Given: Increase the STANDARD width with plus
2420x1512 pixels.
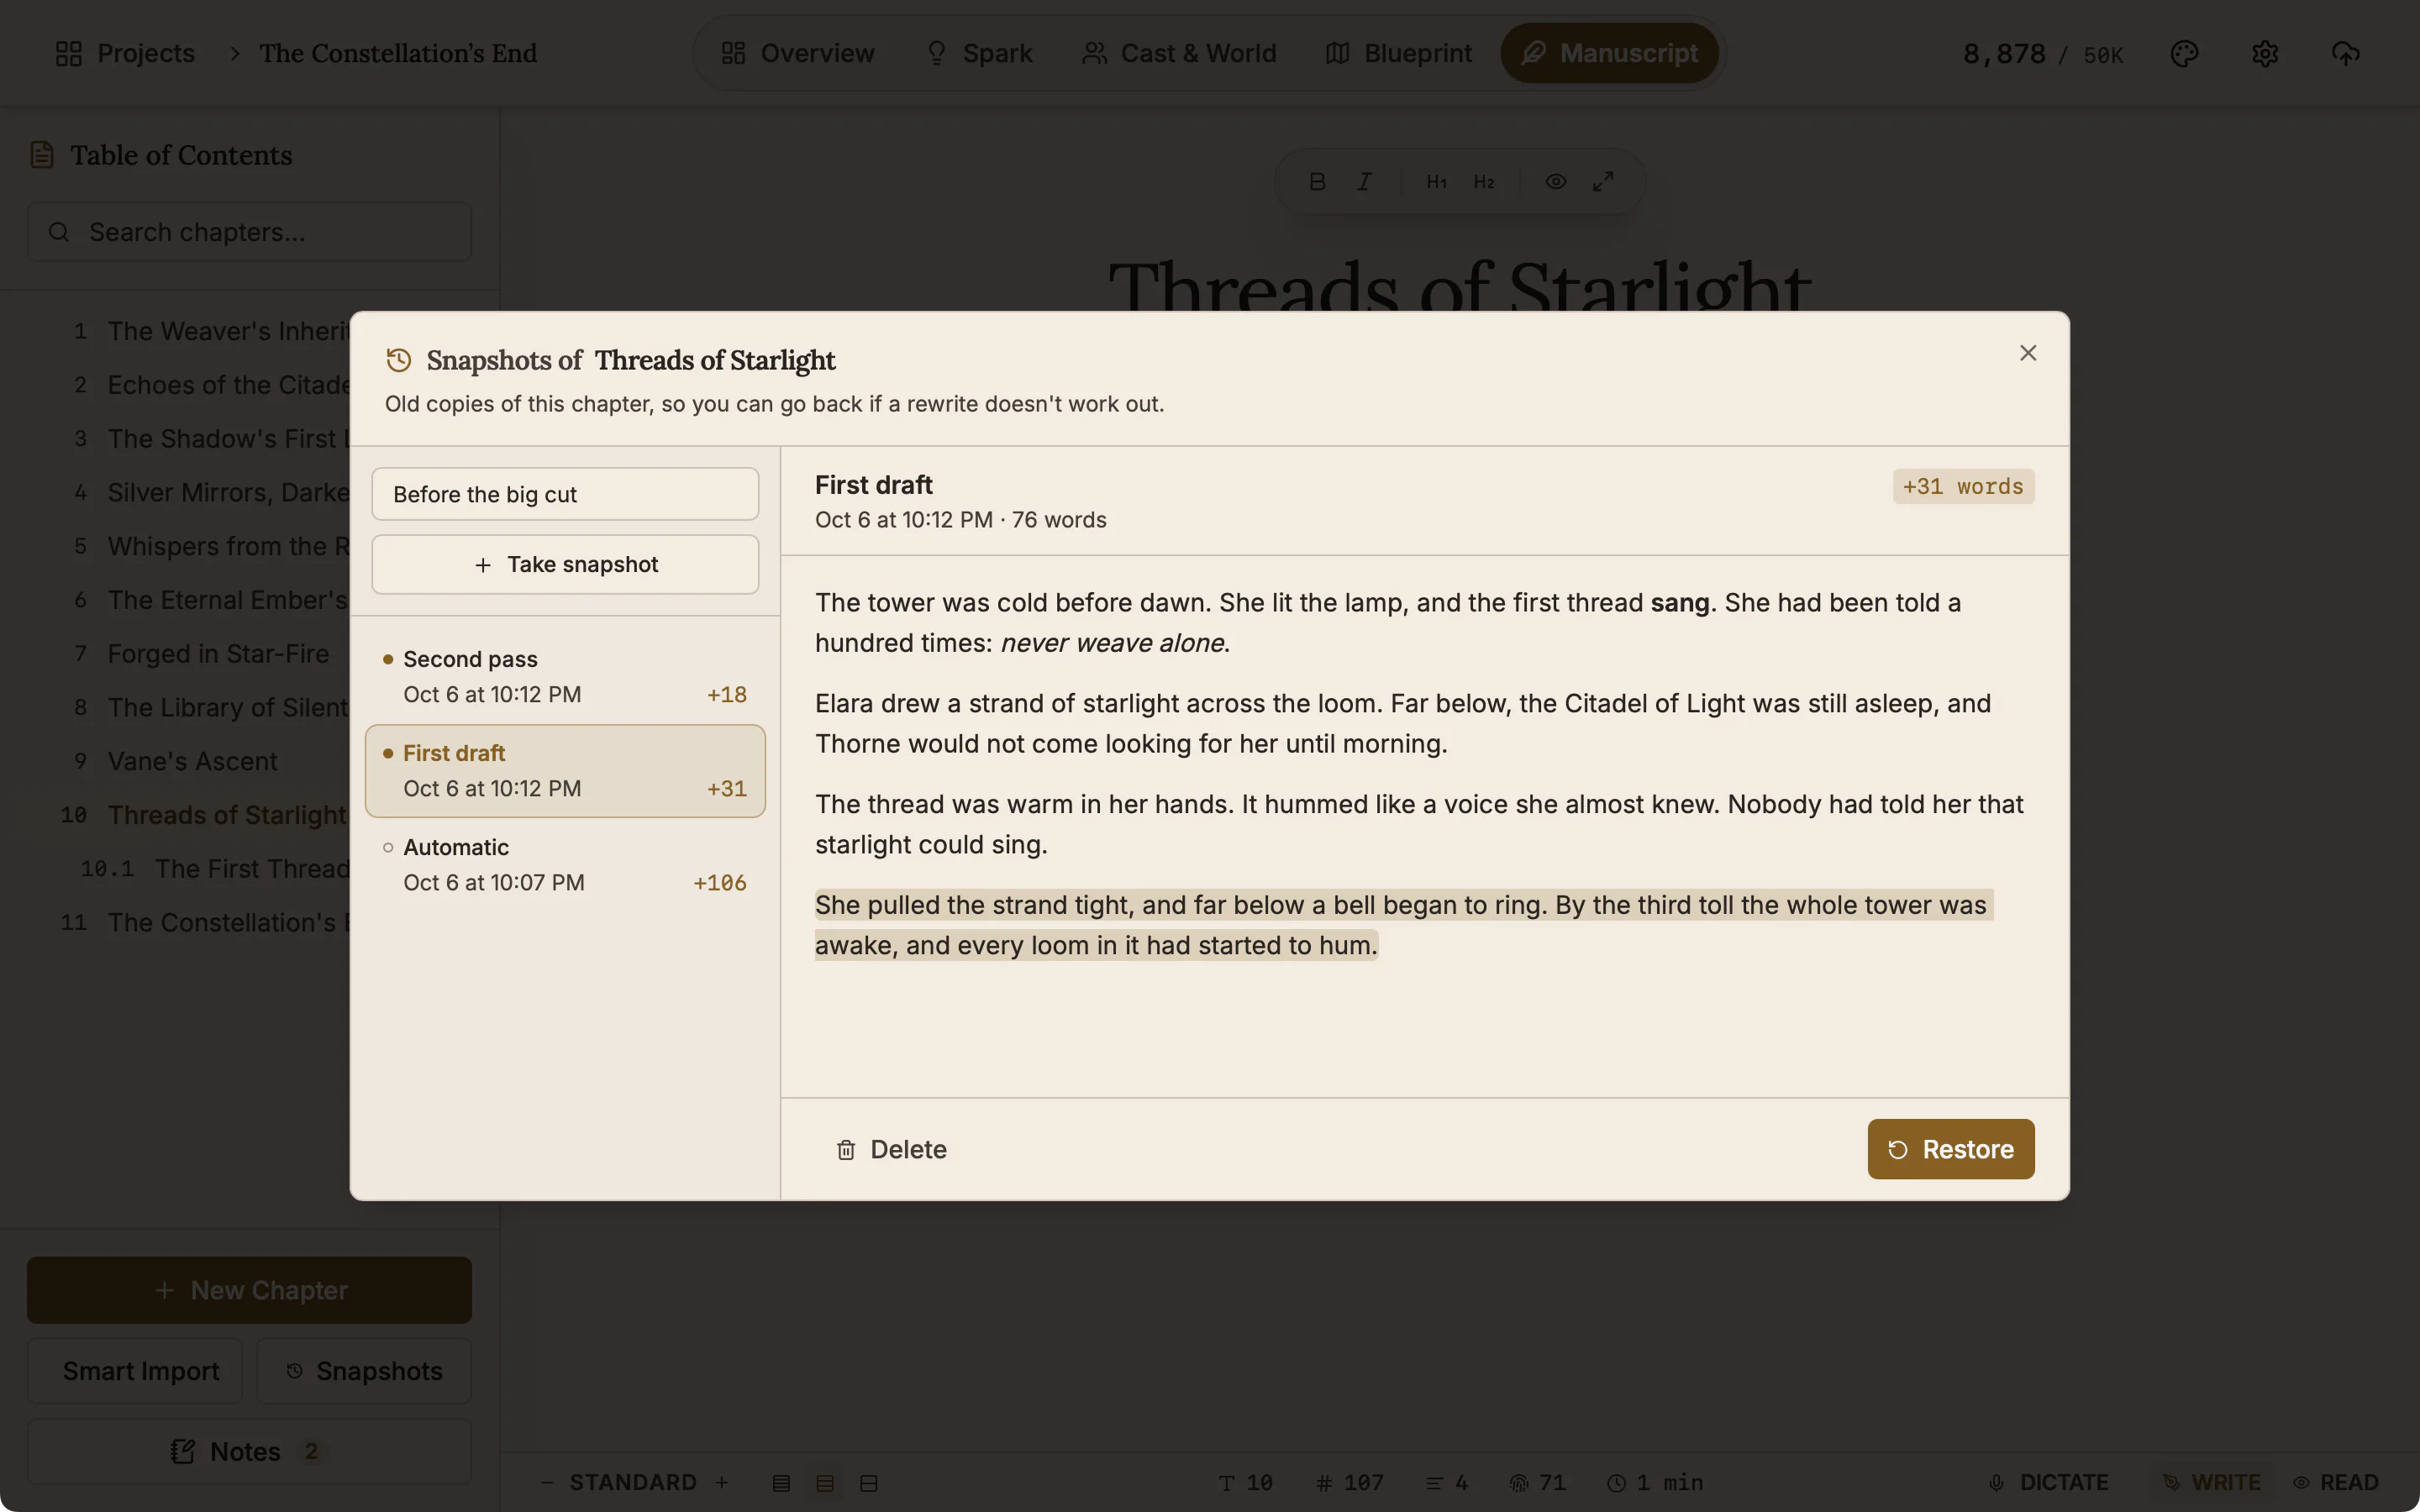Looking at the screenshot, I should tap(722, 1482).
